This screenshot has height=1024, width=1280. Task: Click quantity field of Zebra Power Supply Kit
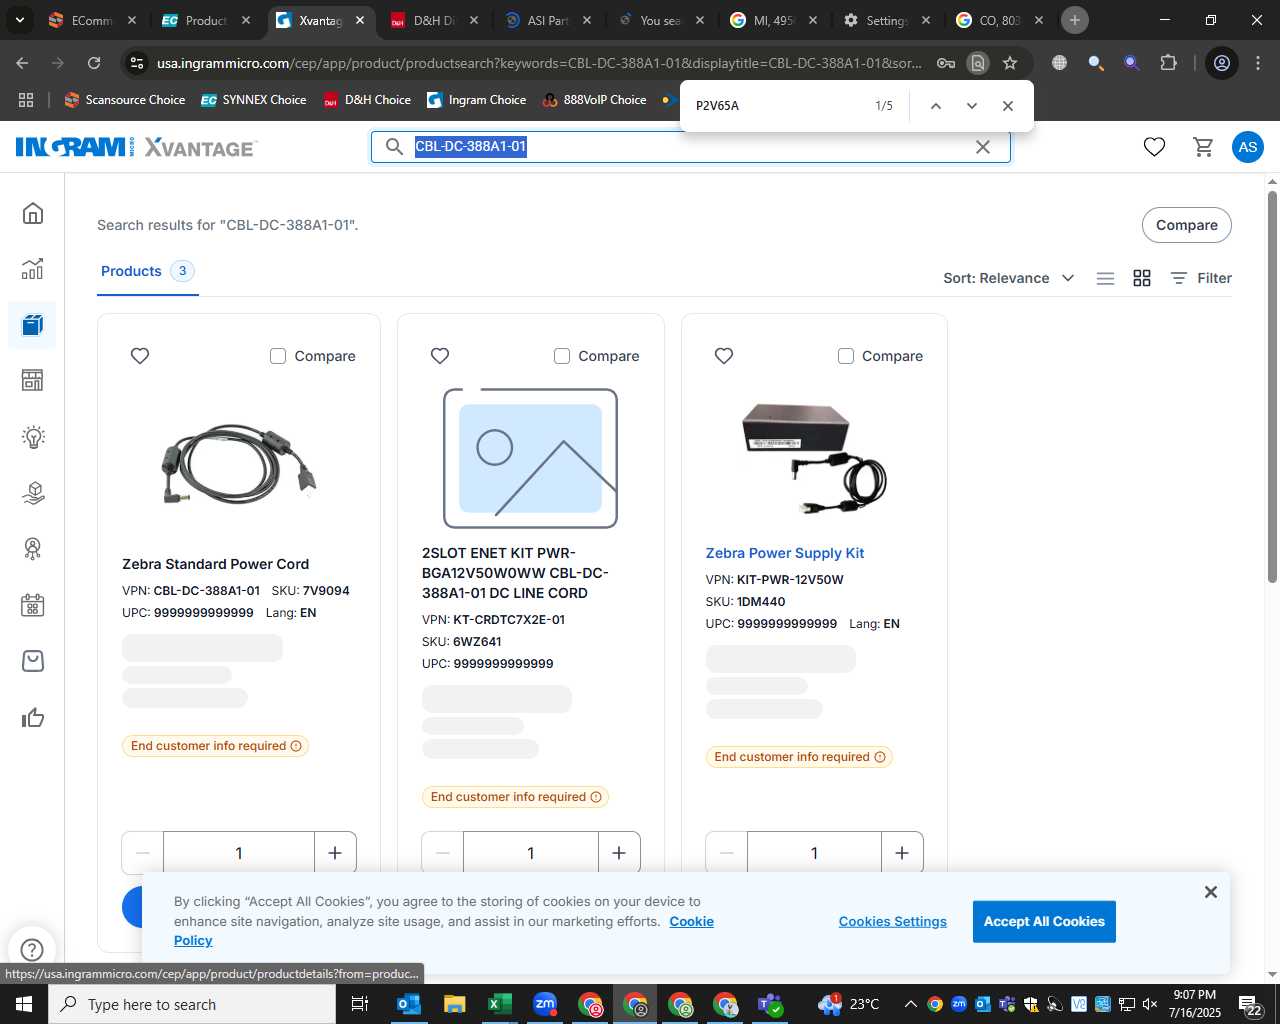pos(814,853)
